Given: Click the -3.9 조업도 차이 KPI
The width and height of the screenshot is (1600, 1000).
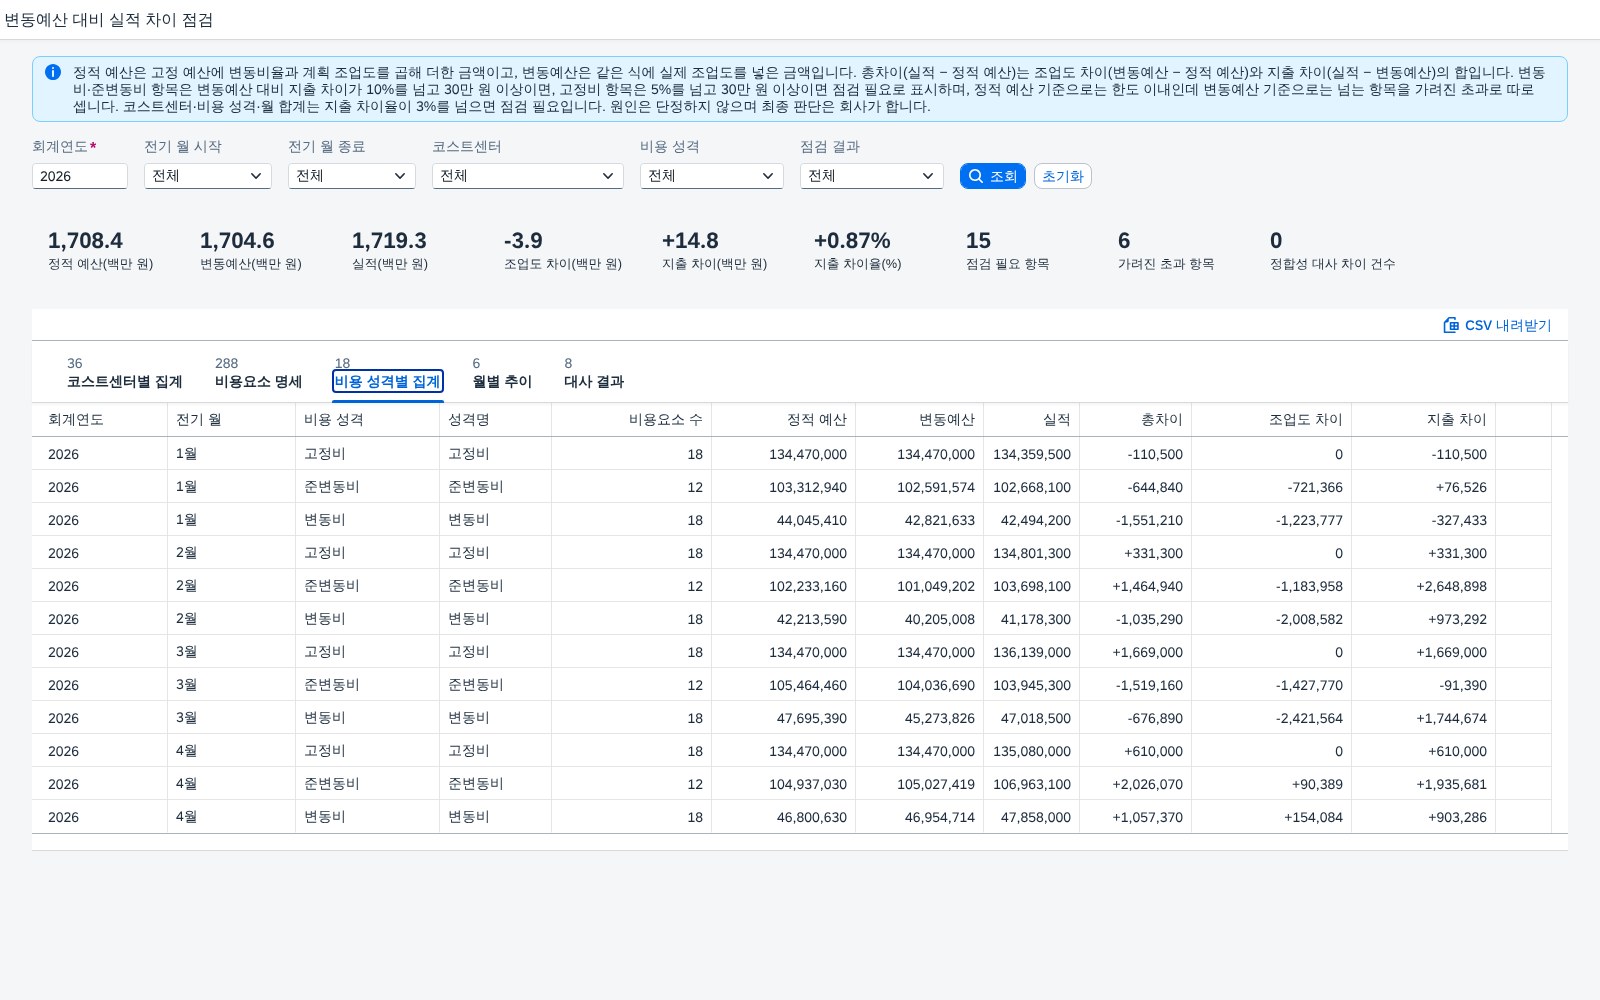Looking at the screenshot, I should tap(563, 250).
